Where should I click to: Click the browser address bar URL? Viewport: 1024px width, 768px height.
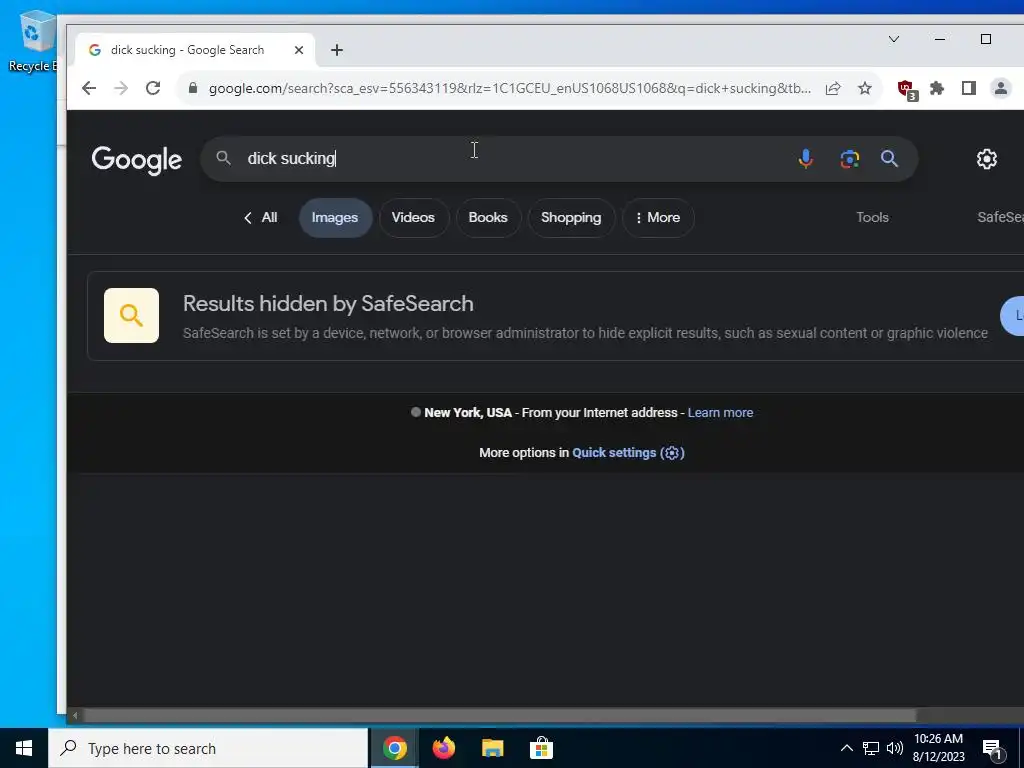(509, 88)
